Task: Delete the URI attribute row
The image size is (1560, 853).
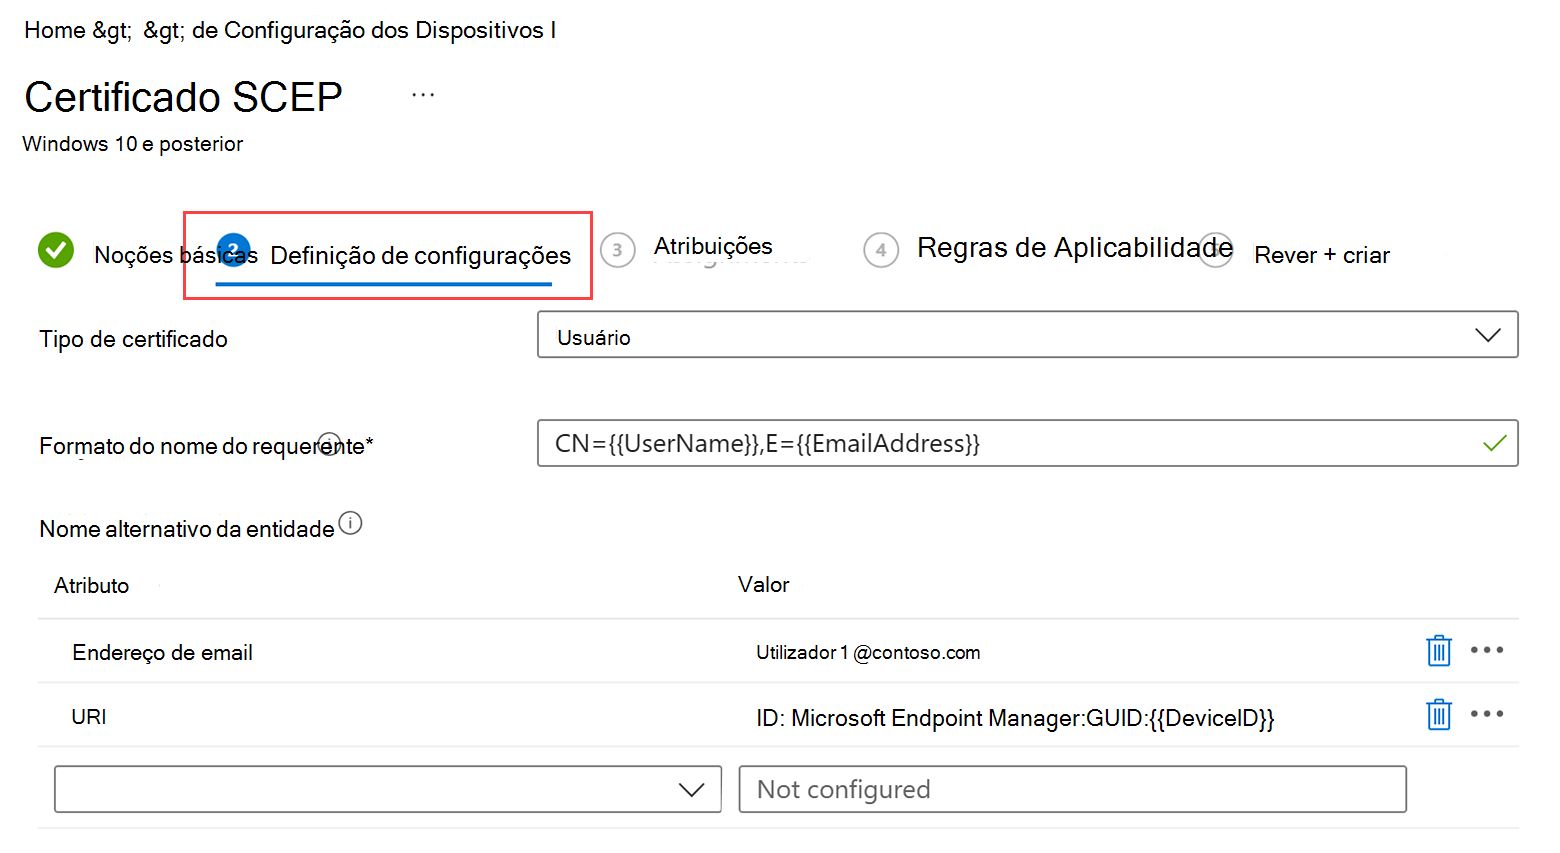Action: click(1438, 715)
